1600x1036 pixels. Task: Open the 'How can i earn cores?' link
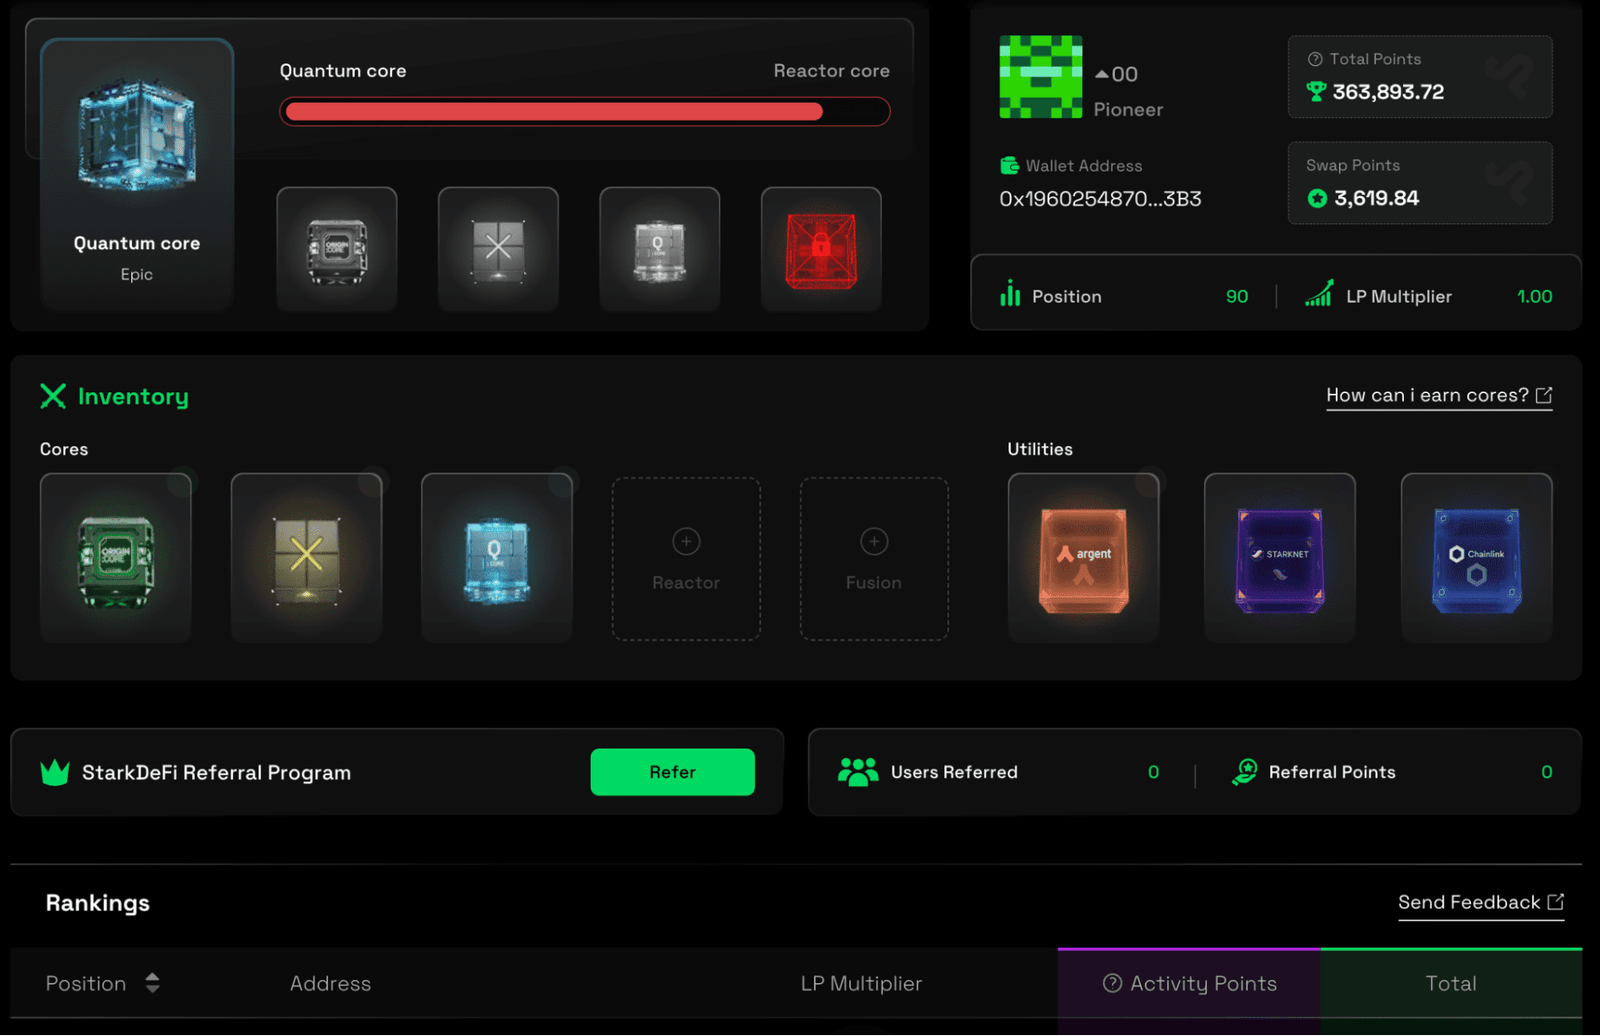1438,396
